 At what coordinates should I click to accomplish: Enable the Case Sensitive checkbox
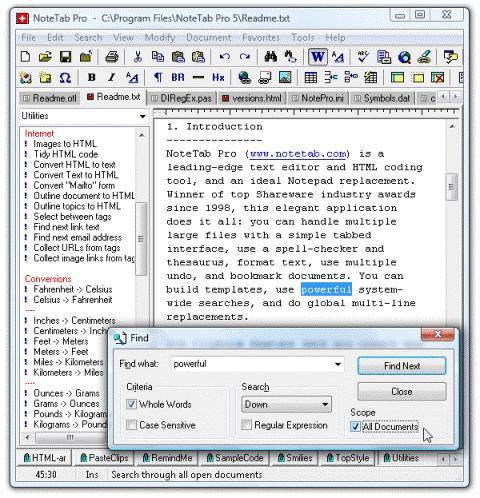(131, 425)
